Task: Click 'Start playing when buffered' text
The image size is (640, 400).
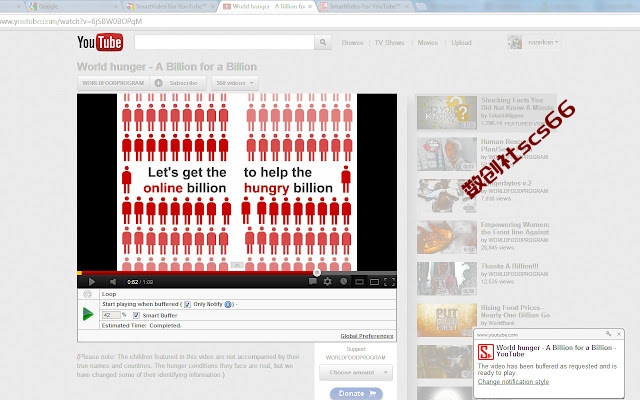Action: (x=140, y=304)
